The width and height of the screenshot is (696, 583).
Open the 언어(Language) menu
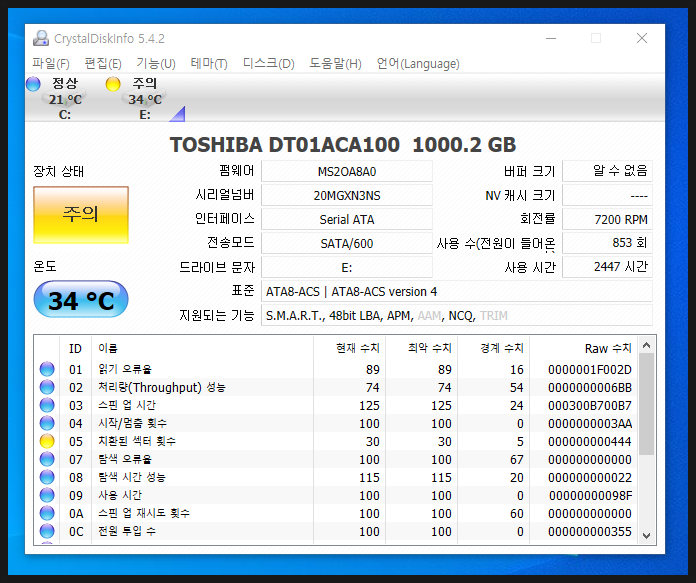pos(418,63)
